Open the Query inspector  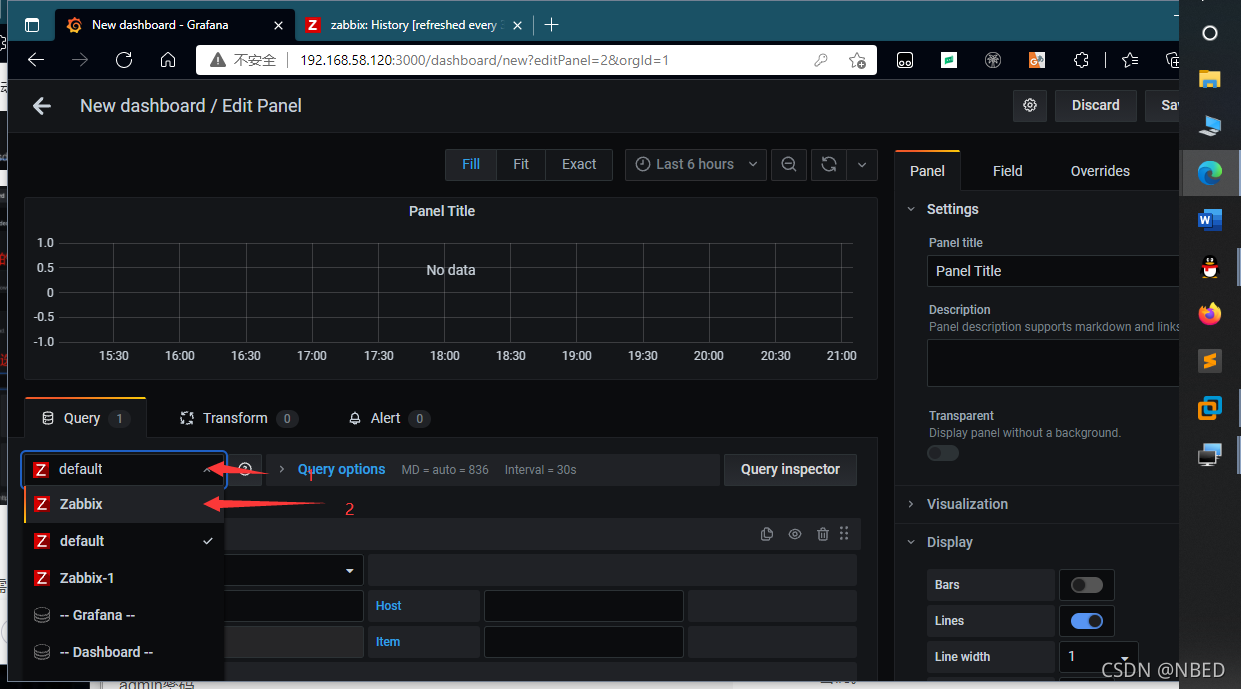(790, 469)
